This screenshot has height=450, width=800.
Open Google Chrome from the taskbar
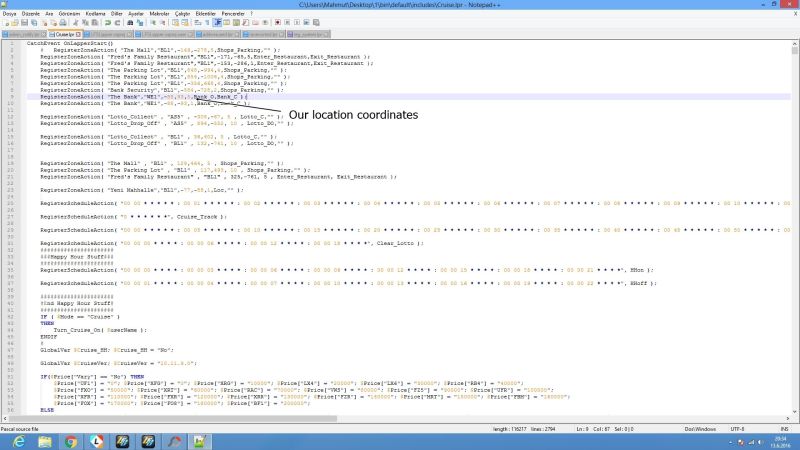(71, 441)
